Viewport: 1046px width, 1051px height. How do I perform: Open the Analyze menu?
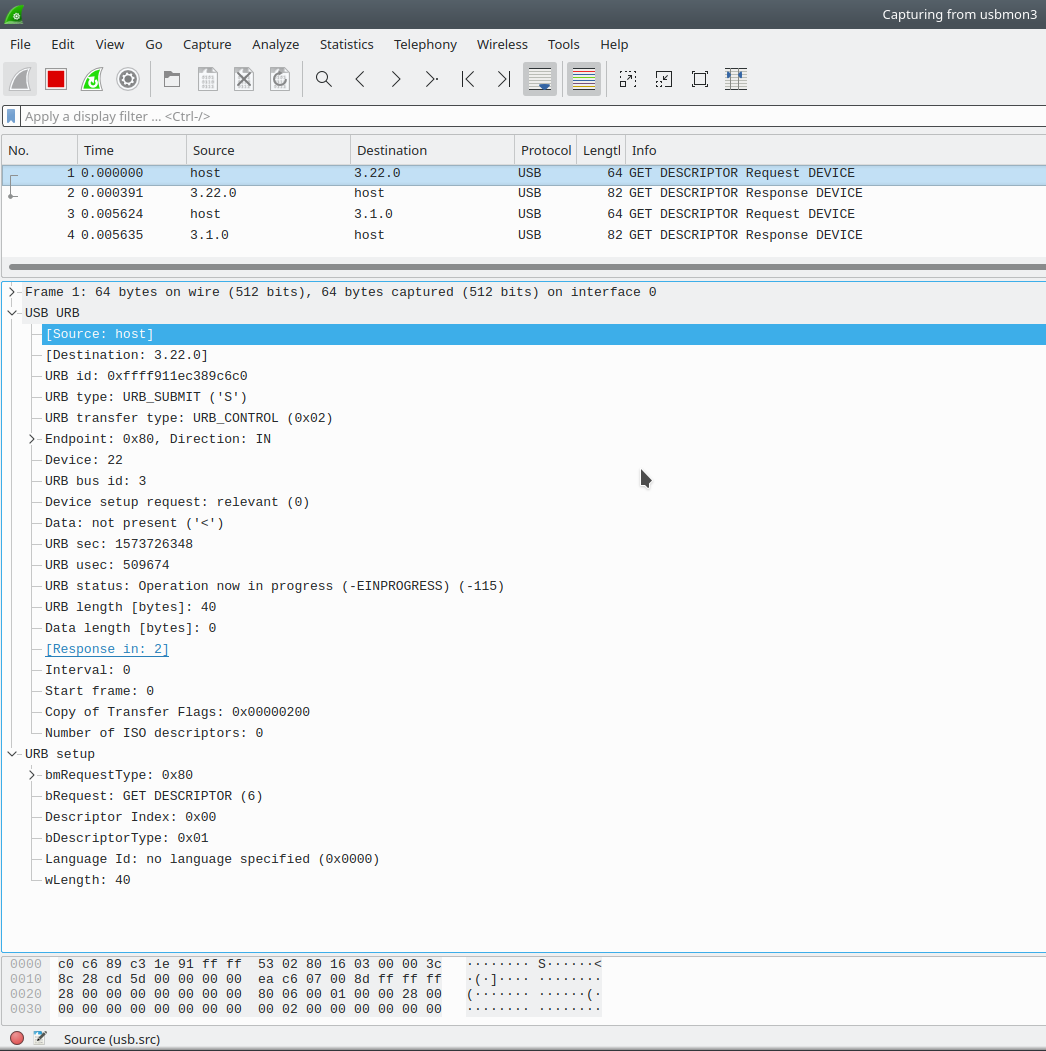coord(275,44)
